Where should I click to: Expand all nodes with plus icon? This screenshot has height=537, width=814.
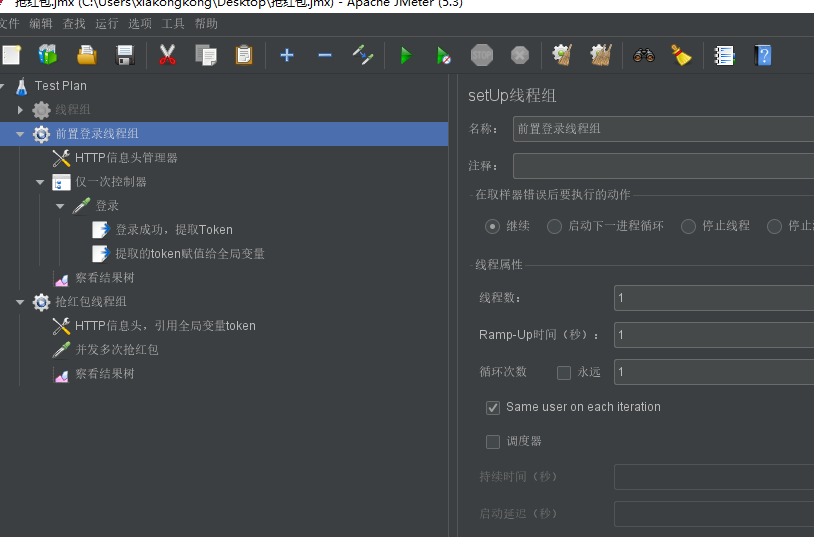coord(287,55)
